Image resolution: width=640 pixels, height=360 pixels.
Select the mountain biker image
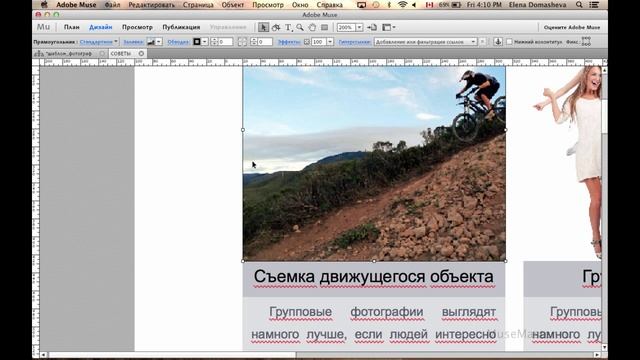pos(374,164)
